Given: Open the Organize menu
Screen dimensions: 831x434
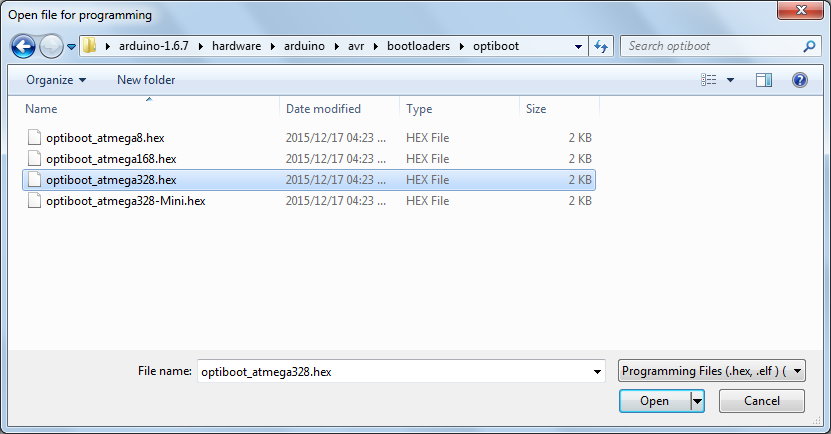Looking at the screenshot, I should (56, 80).
